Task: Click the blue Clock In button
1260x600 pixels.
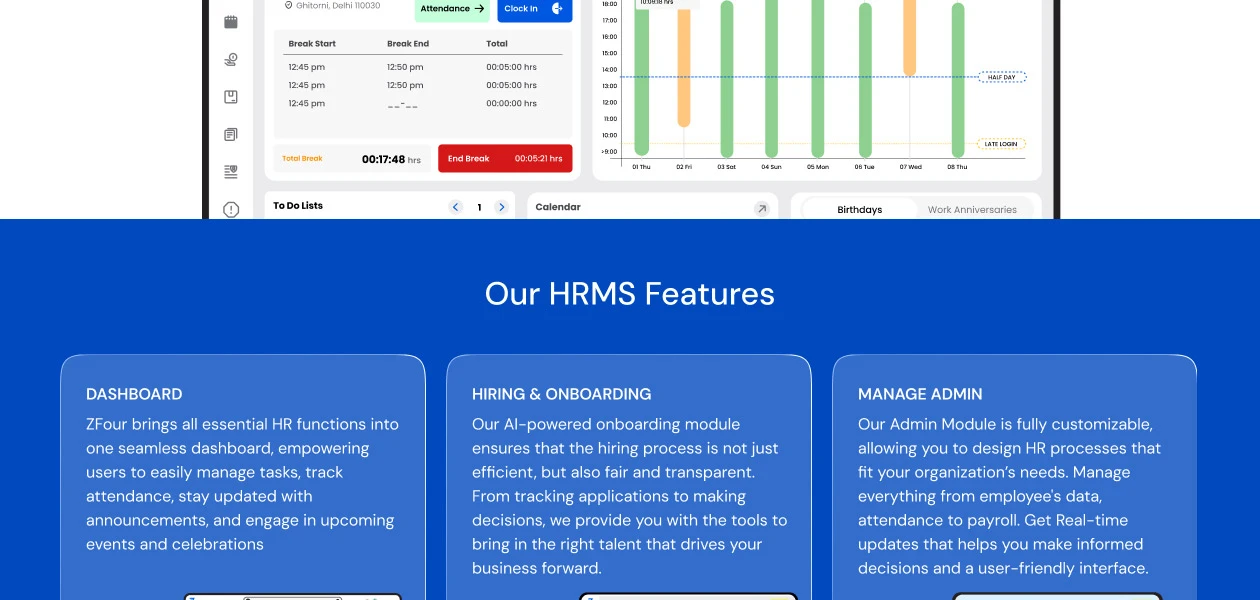Action: (534, 10)
